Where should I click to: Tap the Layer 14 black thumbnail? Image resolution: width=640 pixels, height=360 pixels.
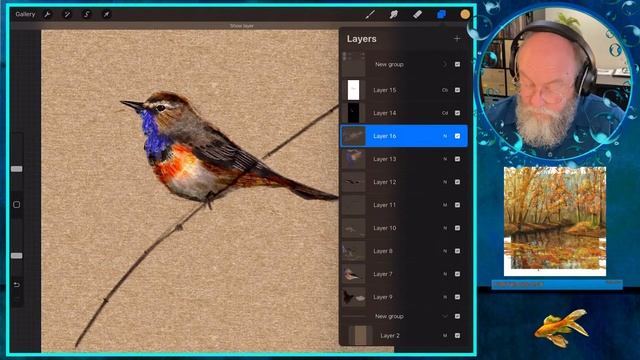[353, 113]
